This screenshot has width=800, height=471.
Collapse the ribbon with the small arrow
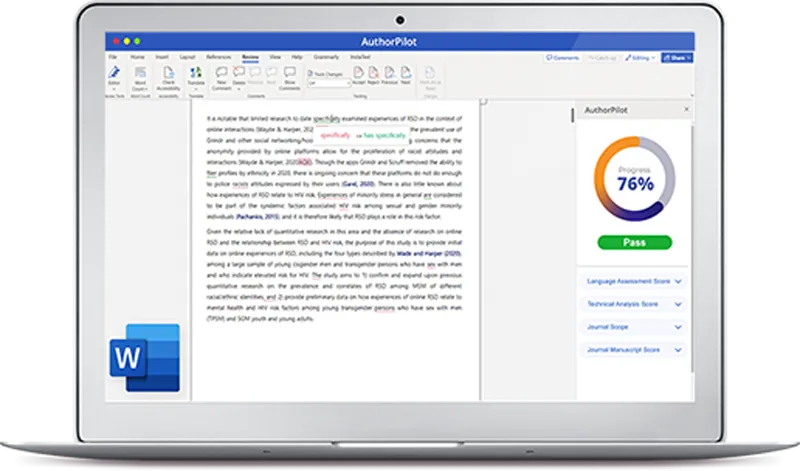[692, 95]
